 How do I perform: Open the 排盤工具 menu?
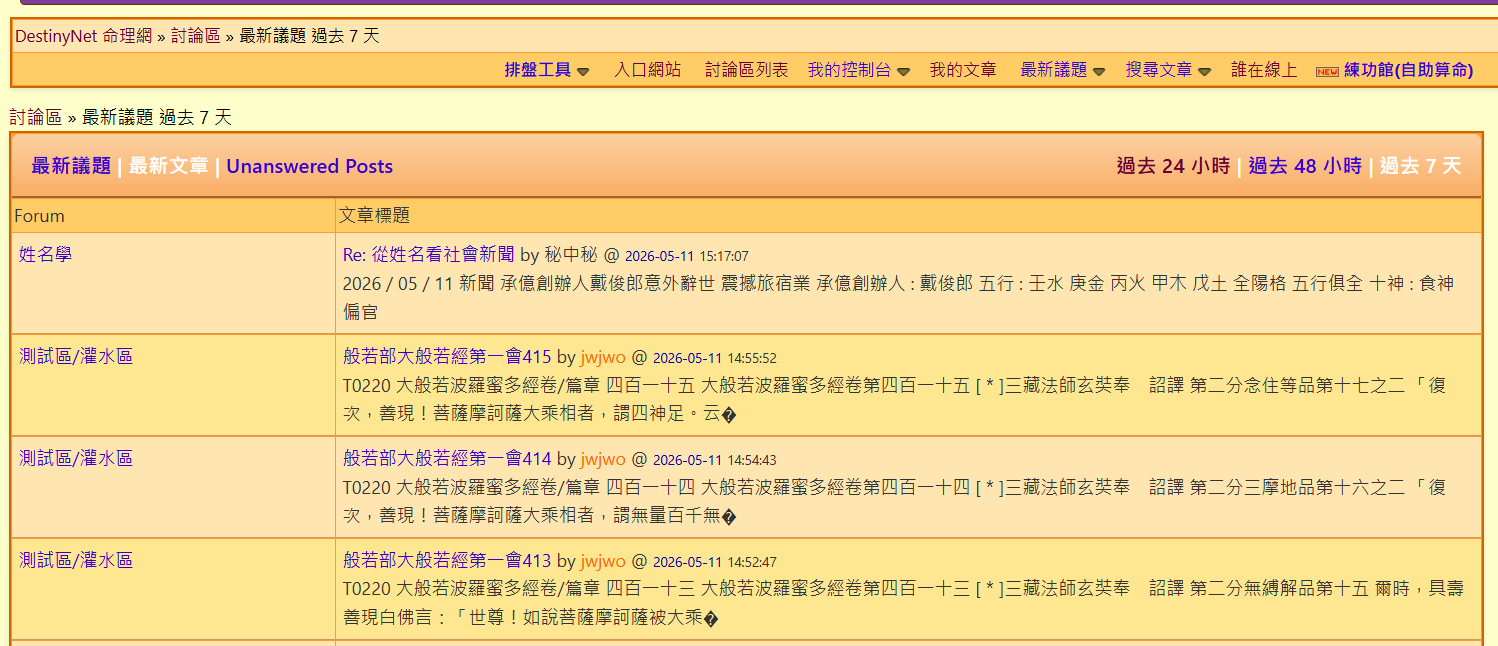538,70
